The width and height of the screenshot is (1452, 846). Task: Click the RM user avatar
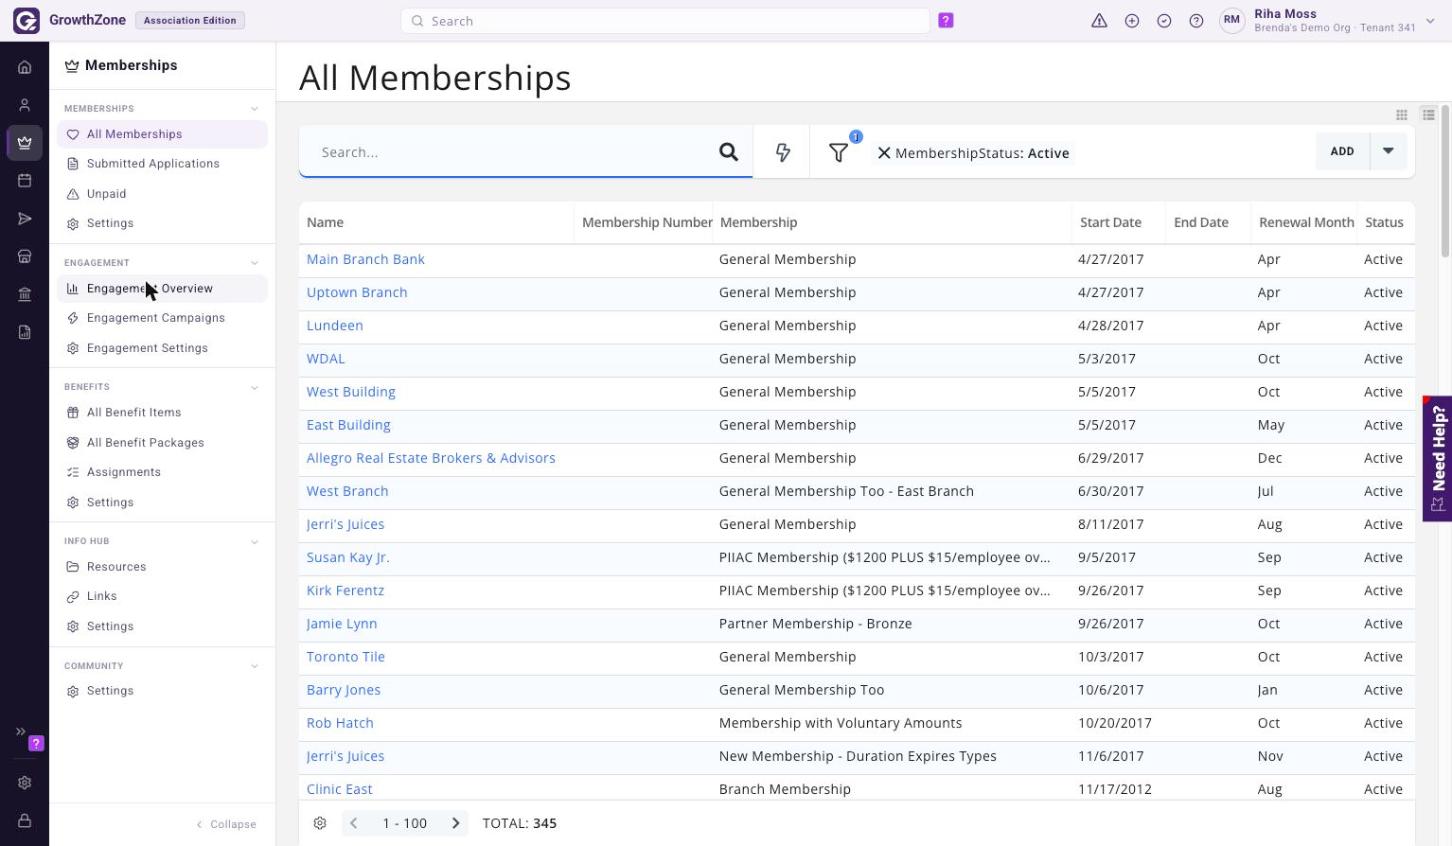click(1232, 20)
